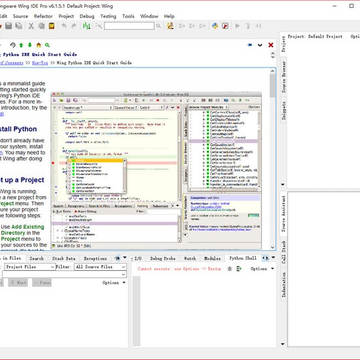Open the Refactor menu
Screen dimensions: 360x360
pos(43,16)
